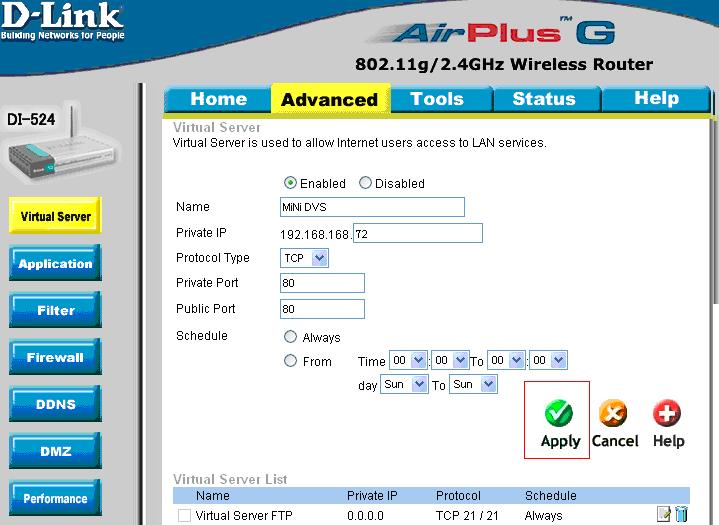
Task: Click the orange Cancel X icon
Action: (613, 413)
